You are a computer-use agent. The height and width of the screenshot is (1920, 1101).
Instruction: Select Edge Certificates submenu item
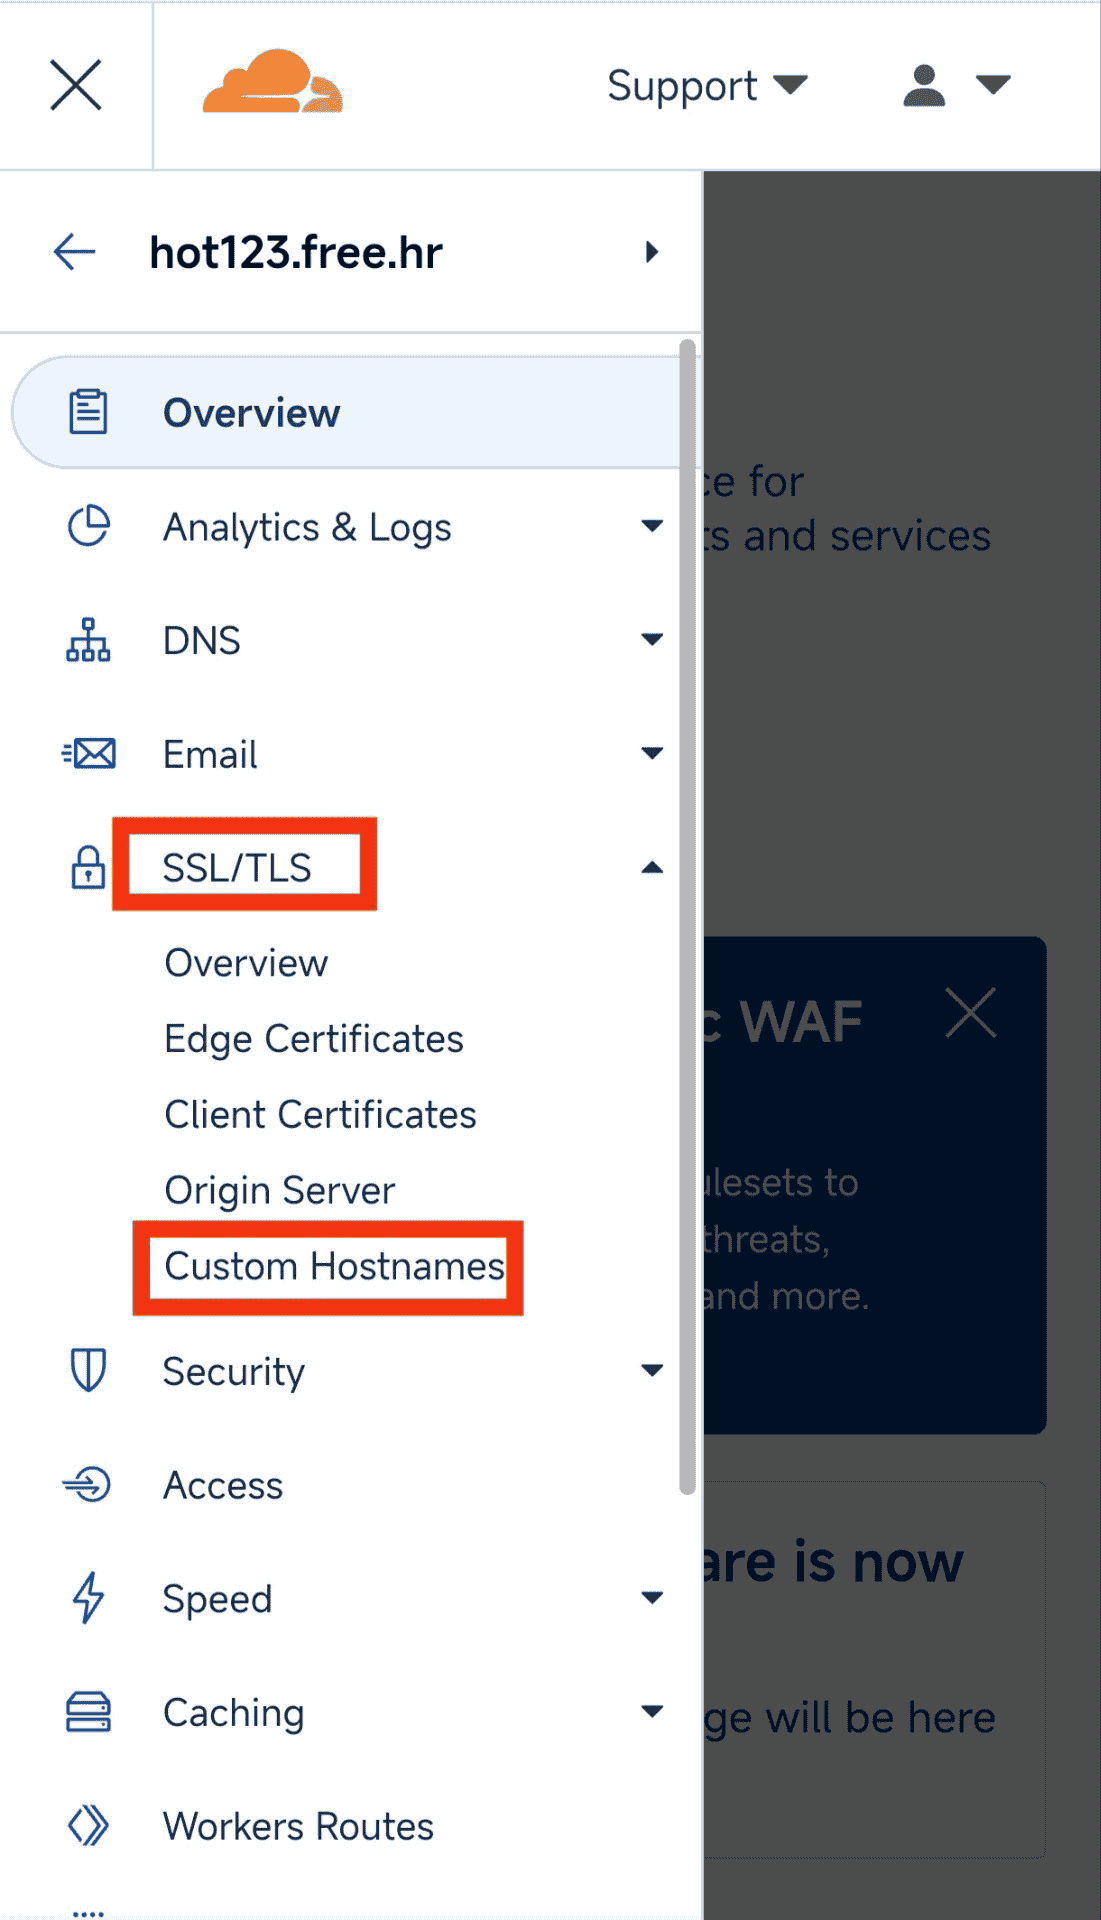coord(314,1039)
